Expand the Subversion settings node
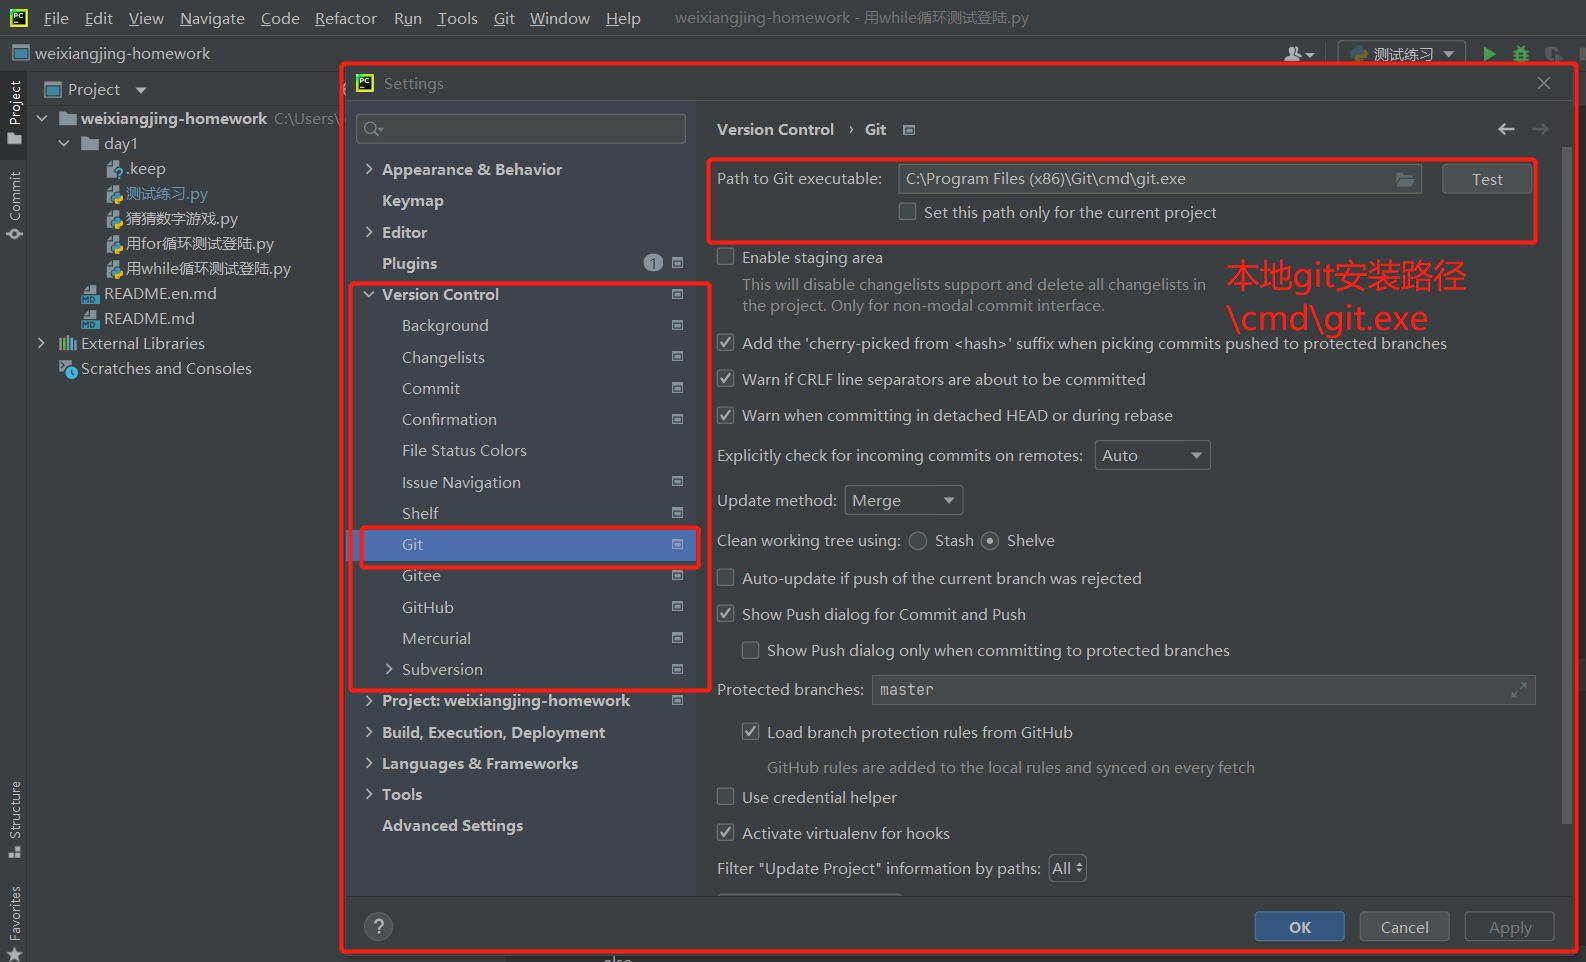The height and width of the screenshot is (962, 1586). pyautogui.click(x=389, y=669)
